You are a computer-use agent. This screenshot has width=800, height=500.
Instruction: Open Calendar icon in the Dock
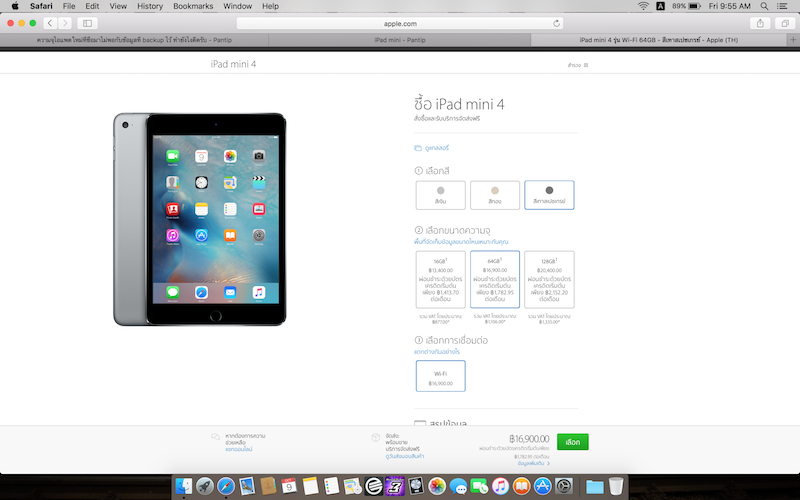289,486
